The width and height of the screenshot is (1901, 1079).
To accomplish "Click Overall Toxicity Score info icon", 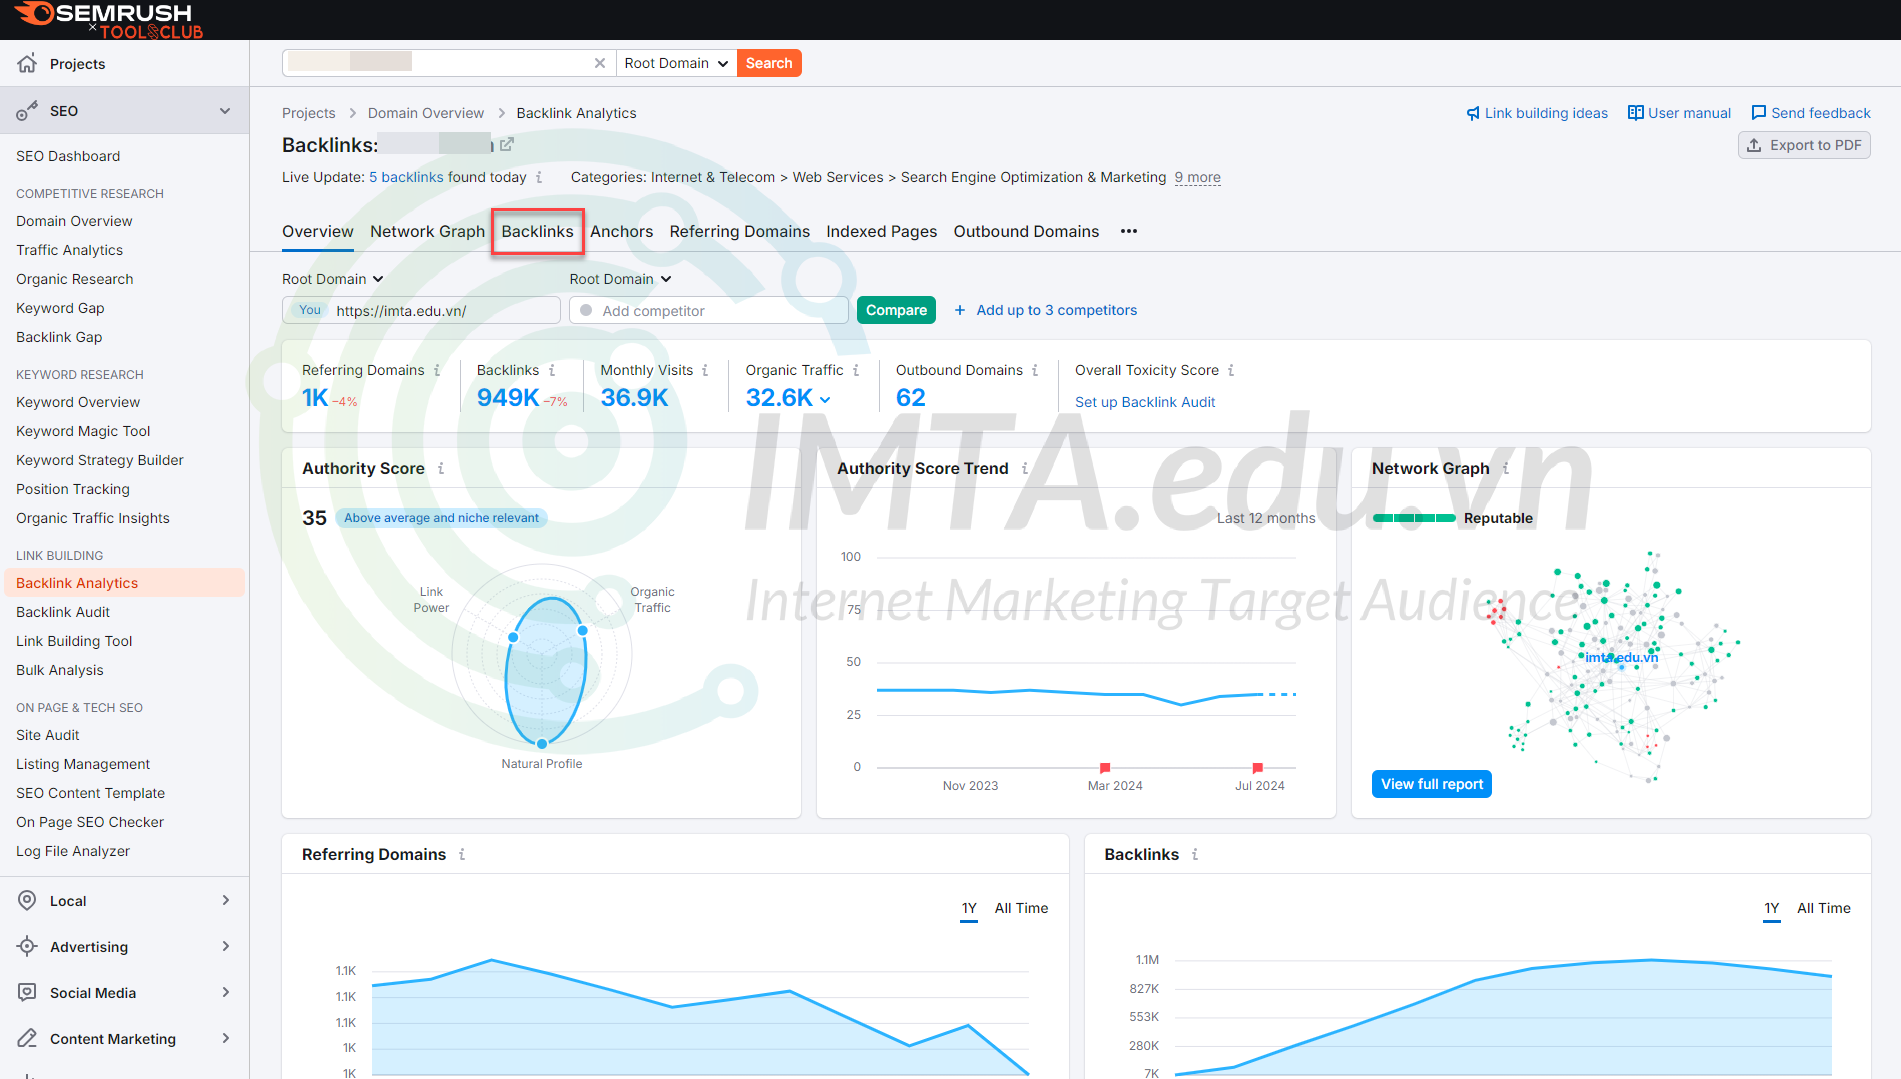I will [1231, 370].
